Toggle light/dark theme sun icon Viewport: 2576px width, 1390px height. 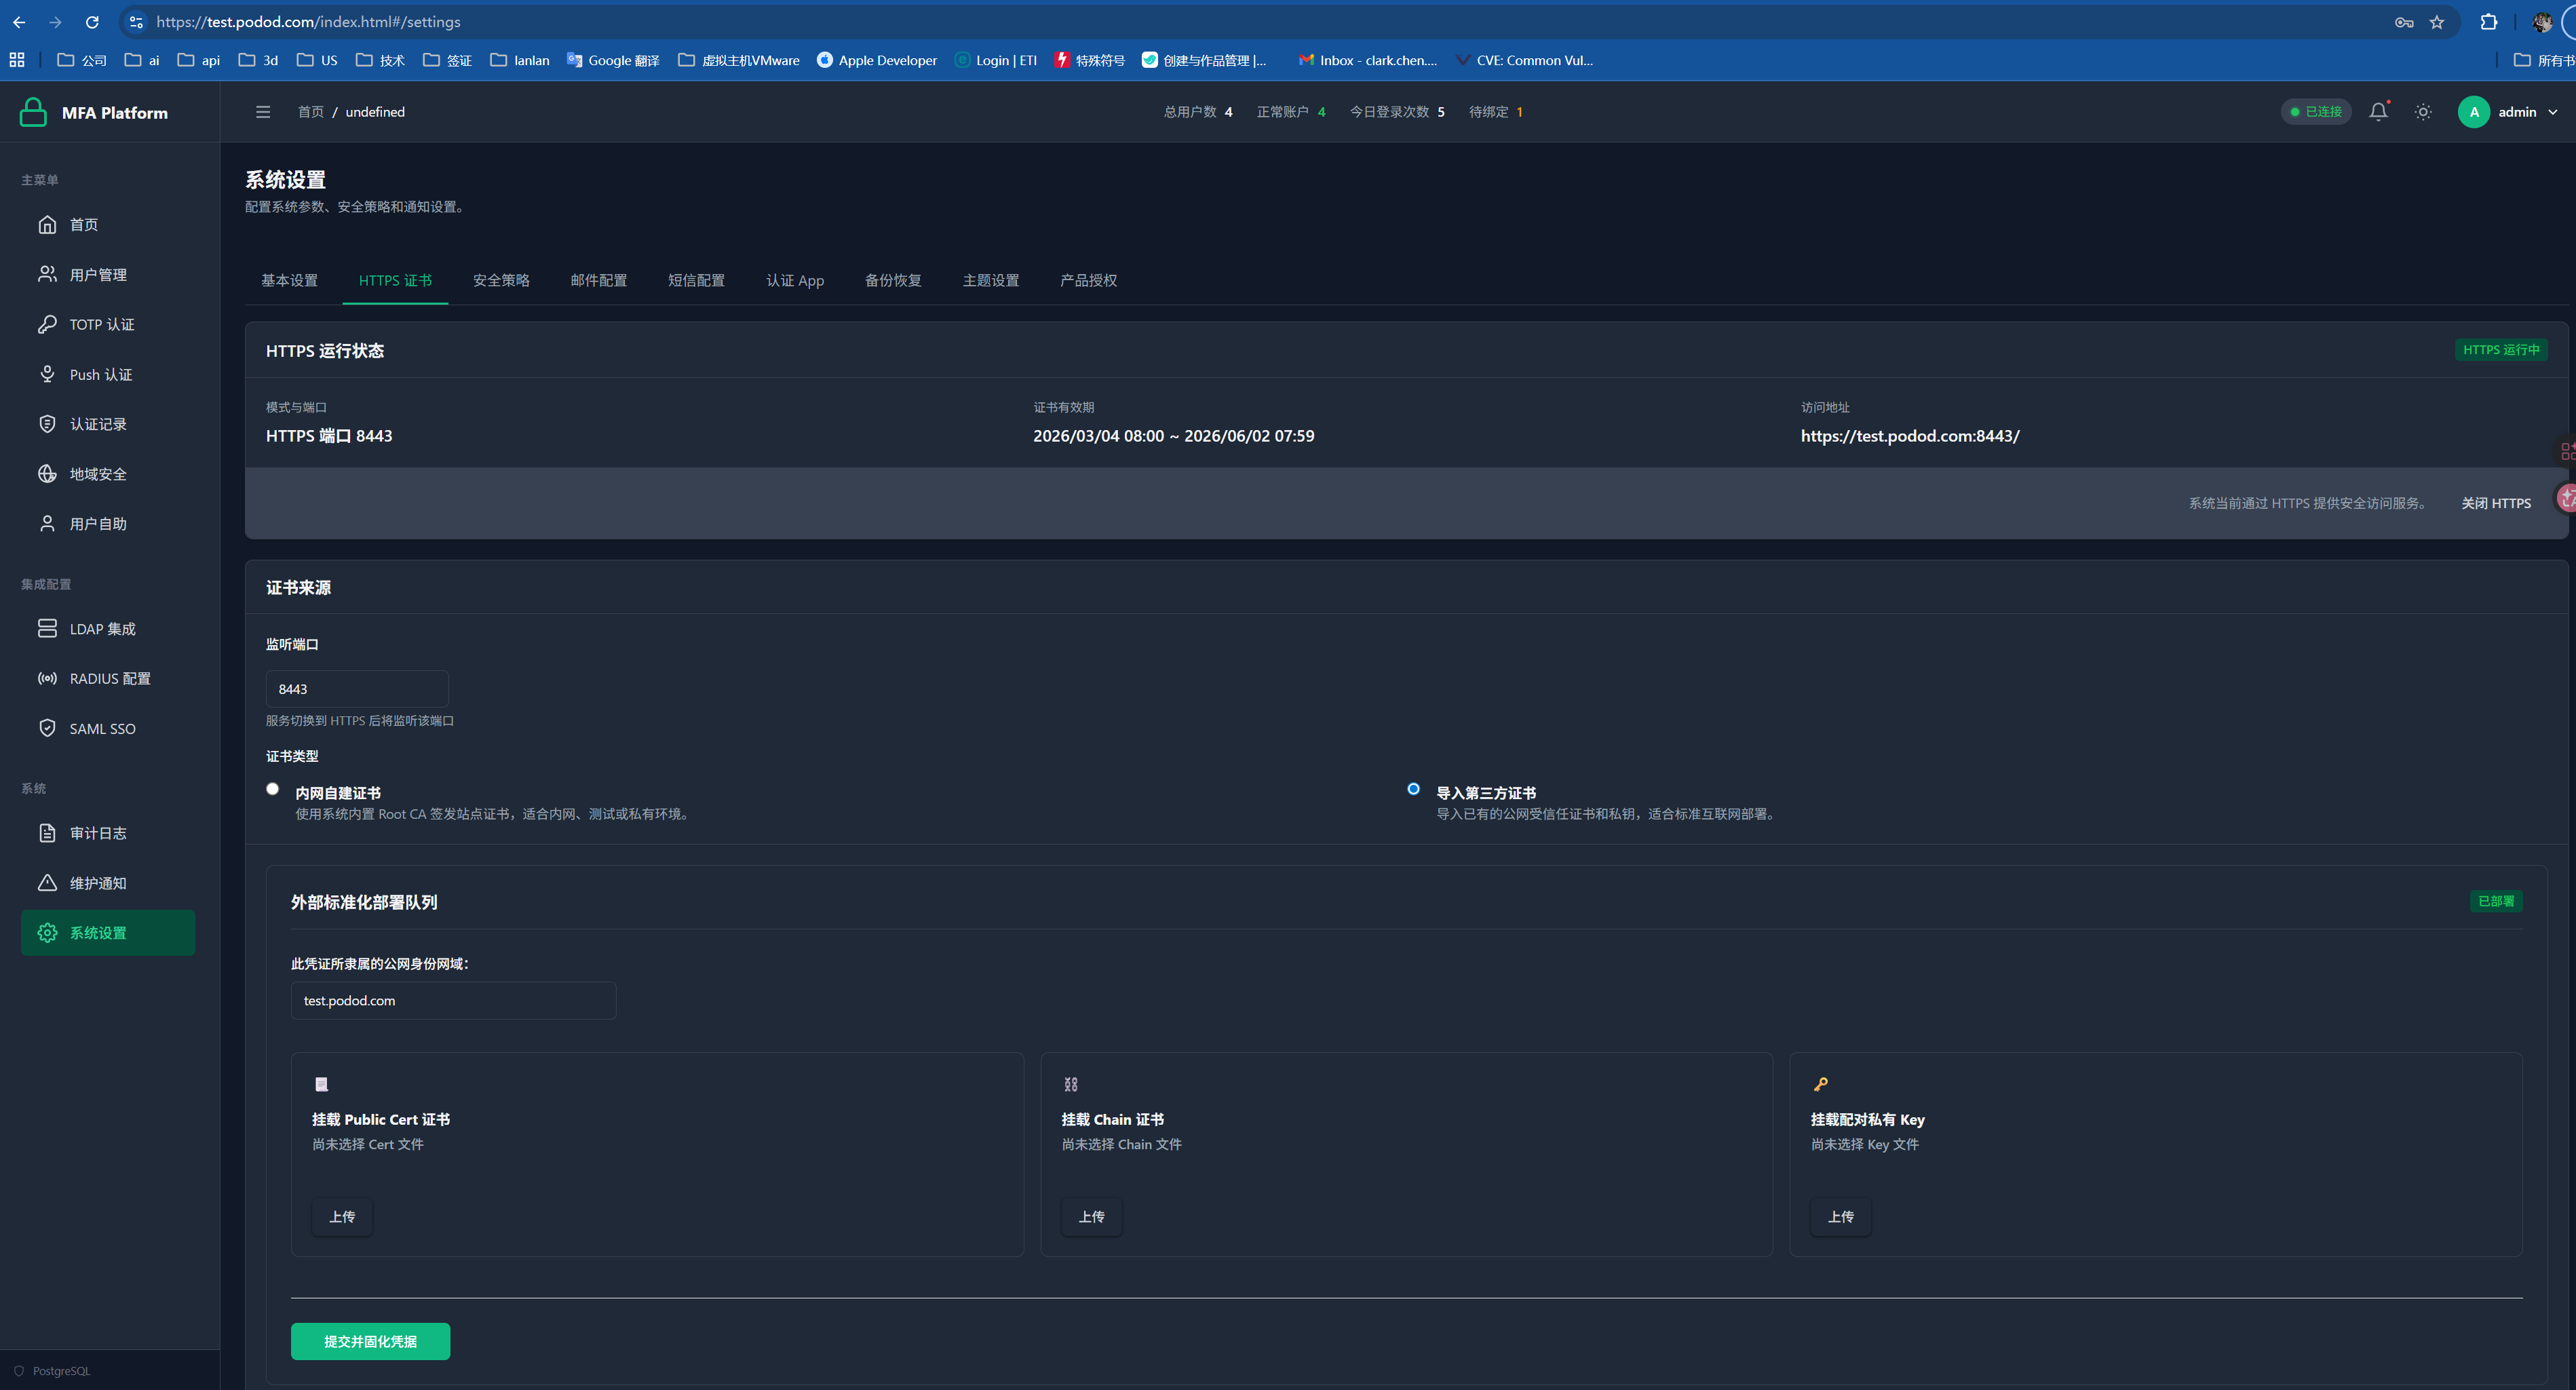tap(2423, 112)
